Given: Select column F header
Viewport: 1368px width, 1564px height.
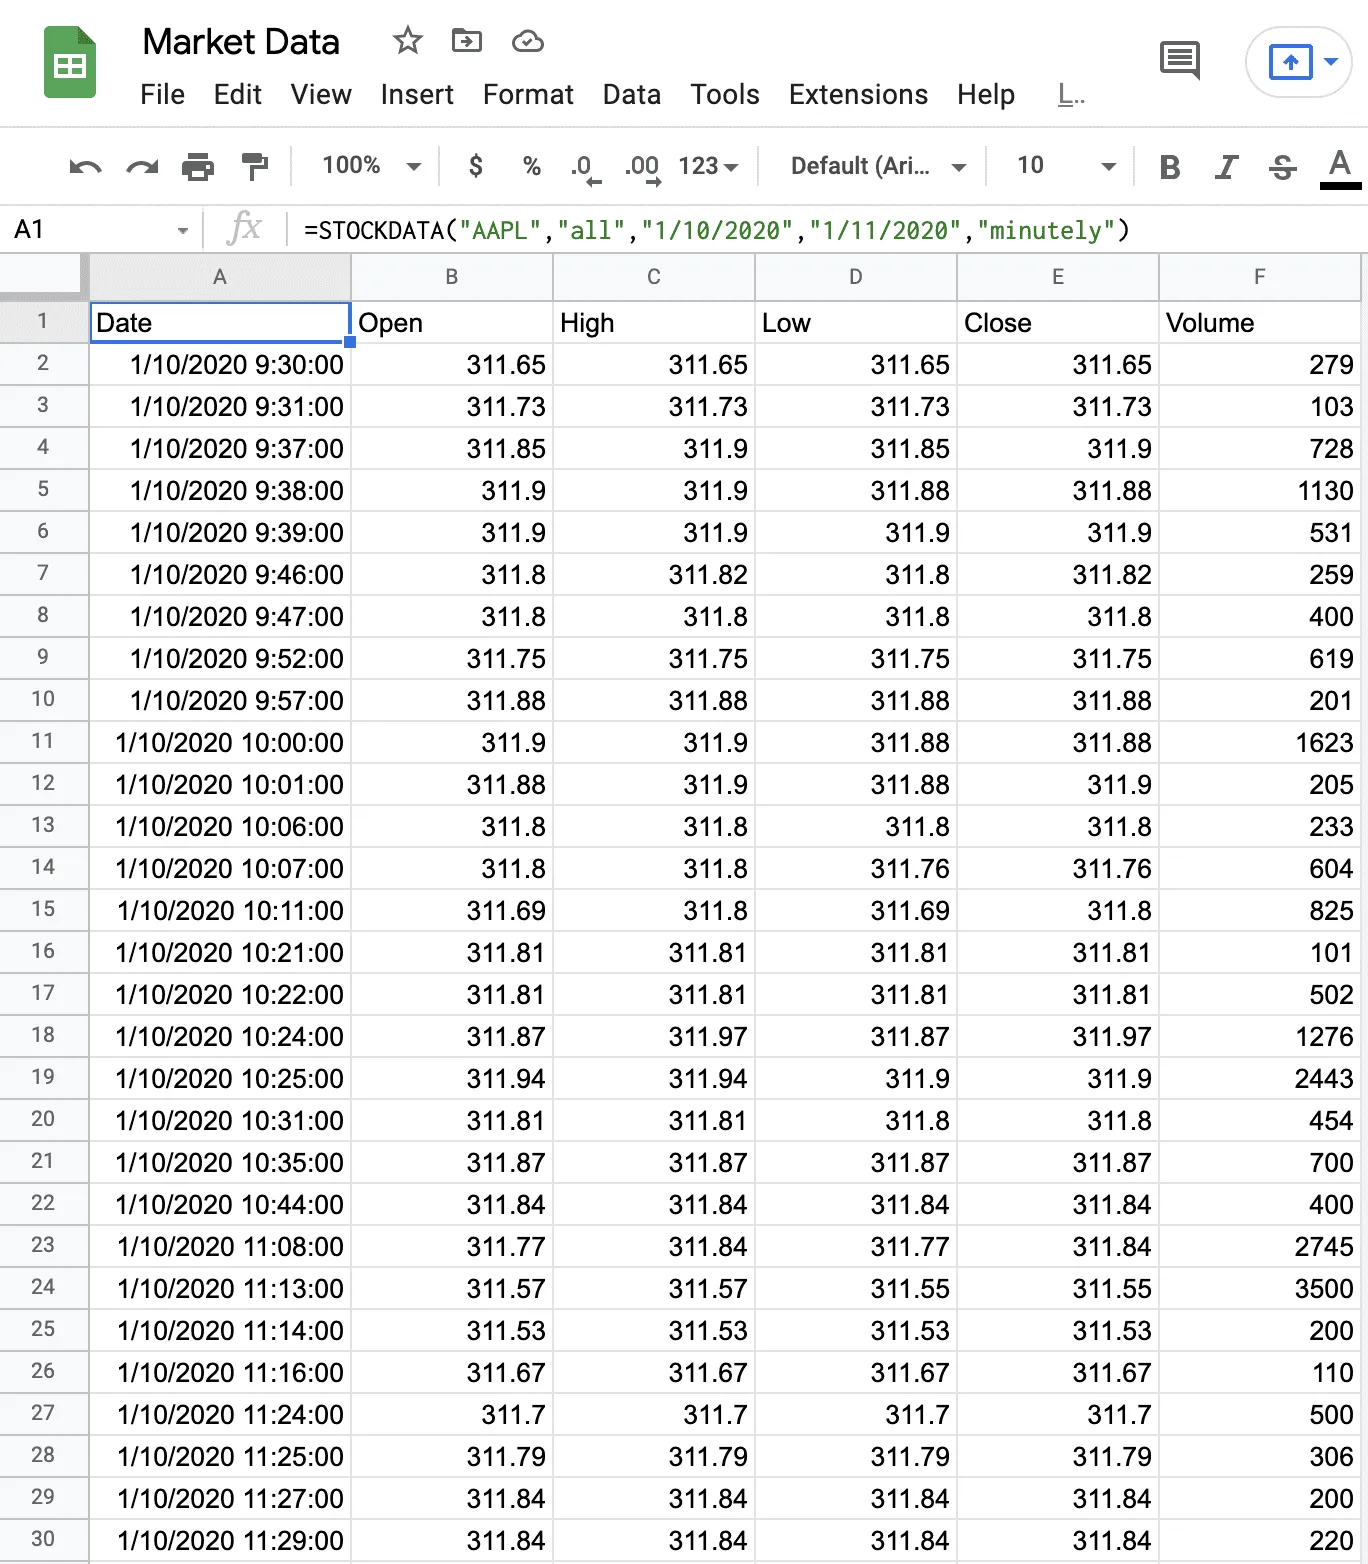Looking at the screenshot, I should tap(1260, 277).
